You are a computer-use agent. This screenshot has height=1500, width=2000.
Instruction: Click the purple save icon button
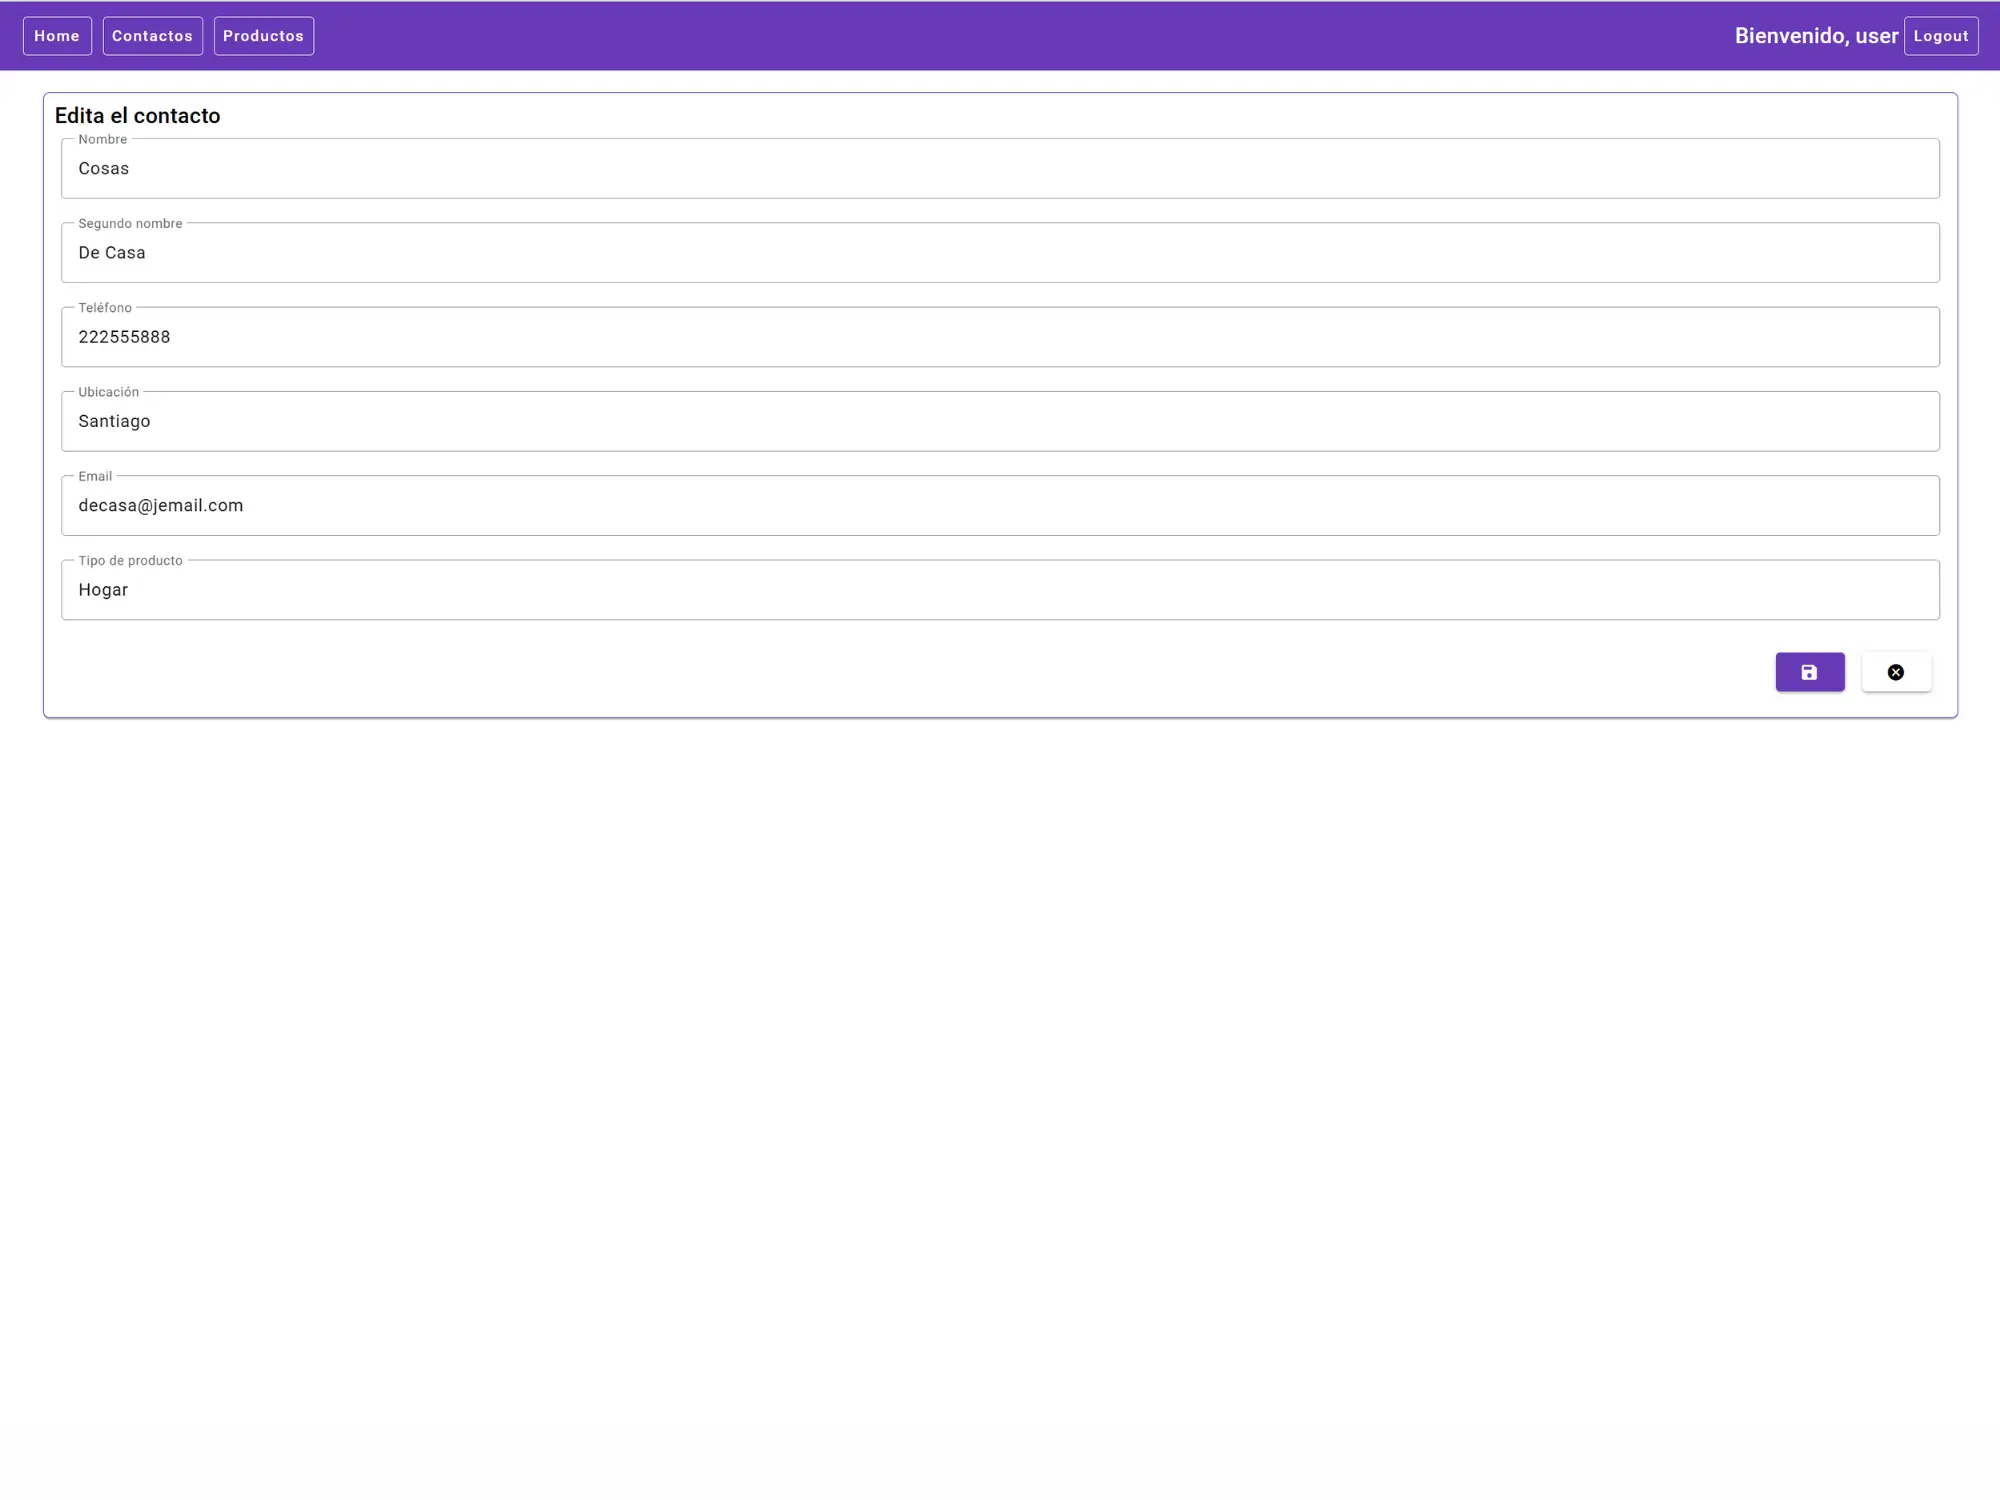(x=1809, y=672)
